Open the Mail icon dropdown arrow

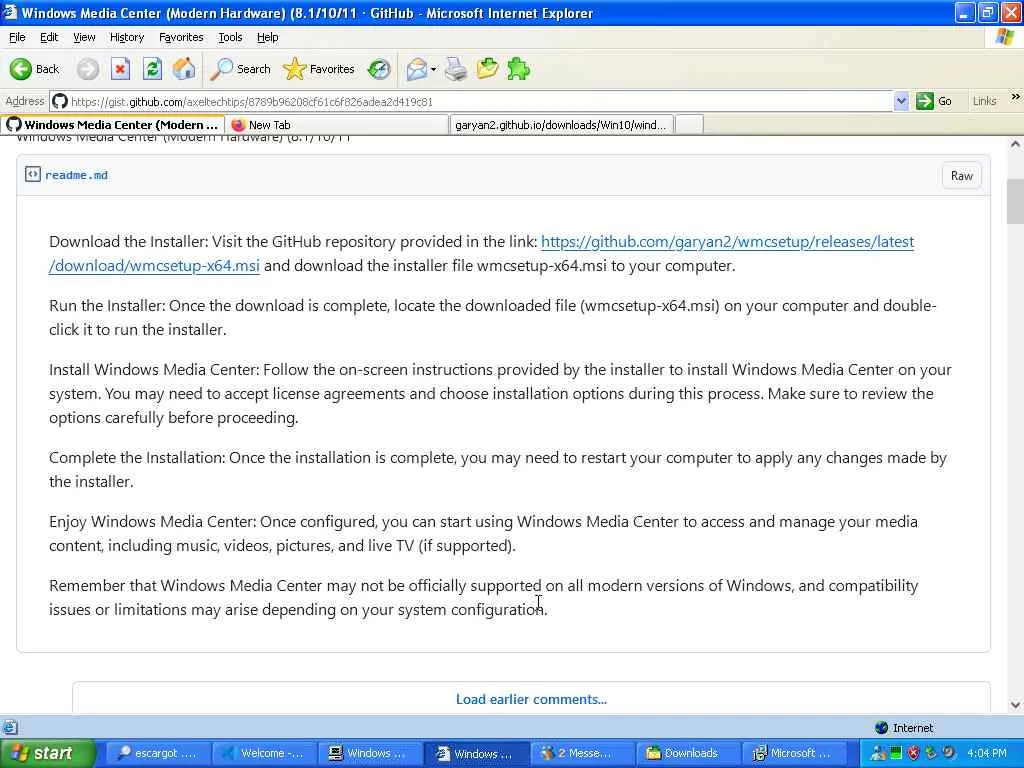click(x=433, y=69)
